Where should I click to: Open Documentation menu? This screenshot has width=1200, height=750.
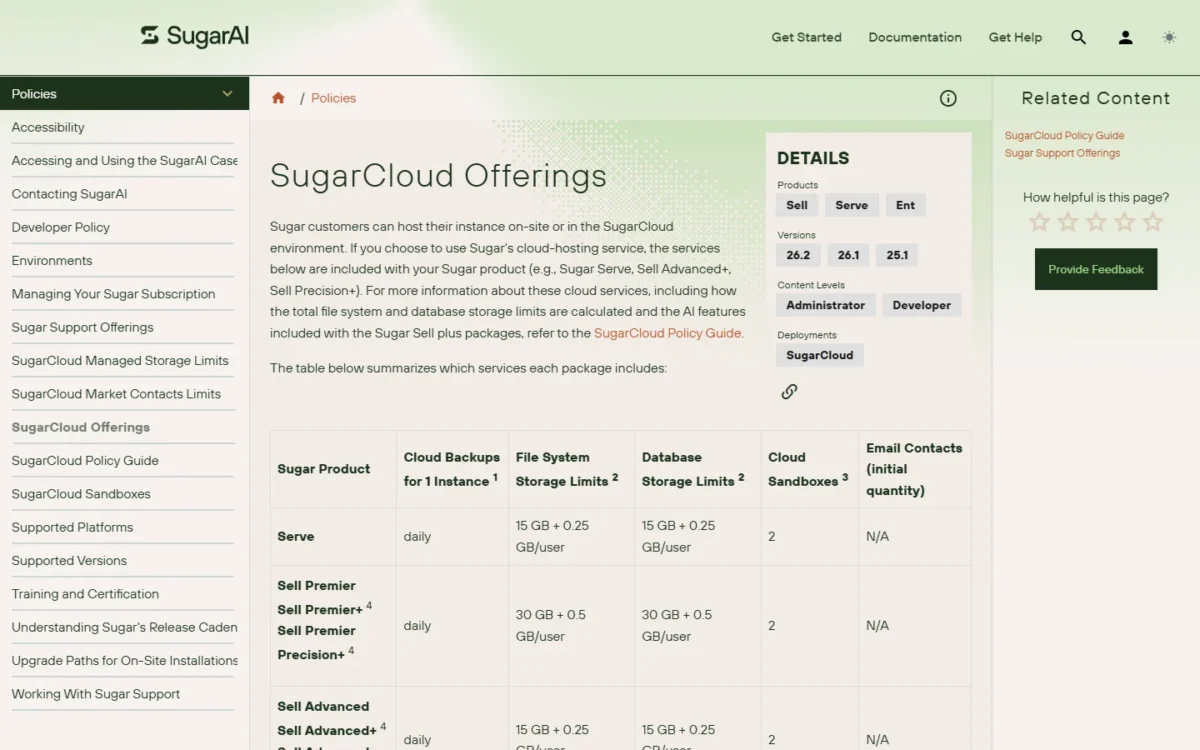pyautogui.click(x=915, y=37)
